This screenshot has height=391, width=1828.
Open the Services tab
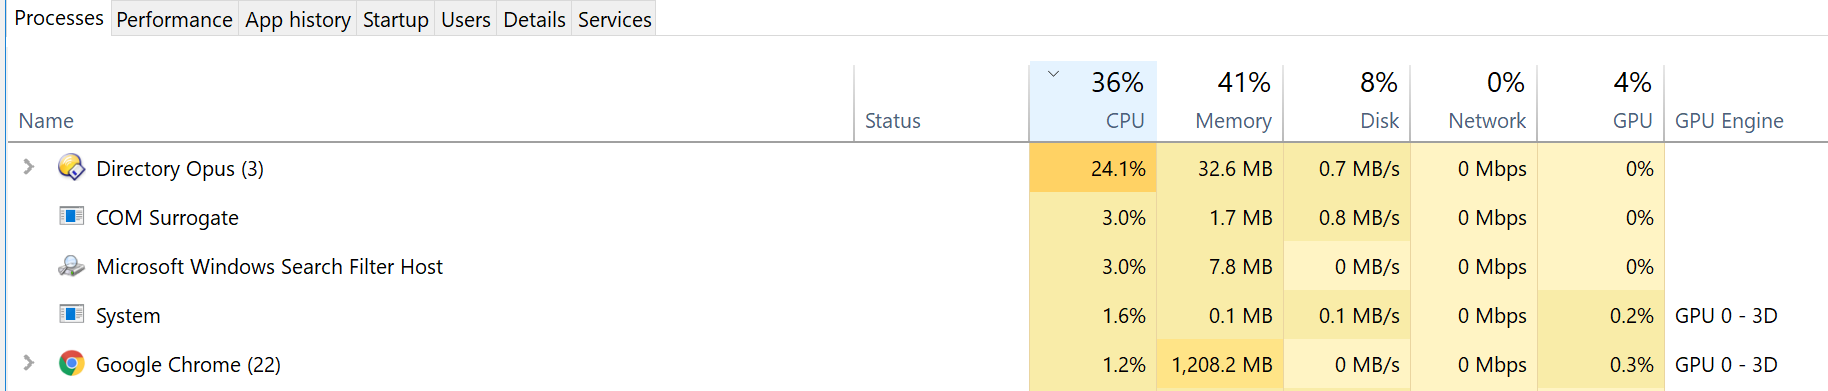614,19
